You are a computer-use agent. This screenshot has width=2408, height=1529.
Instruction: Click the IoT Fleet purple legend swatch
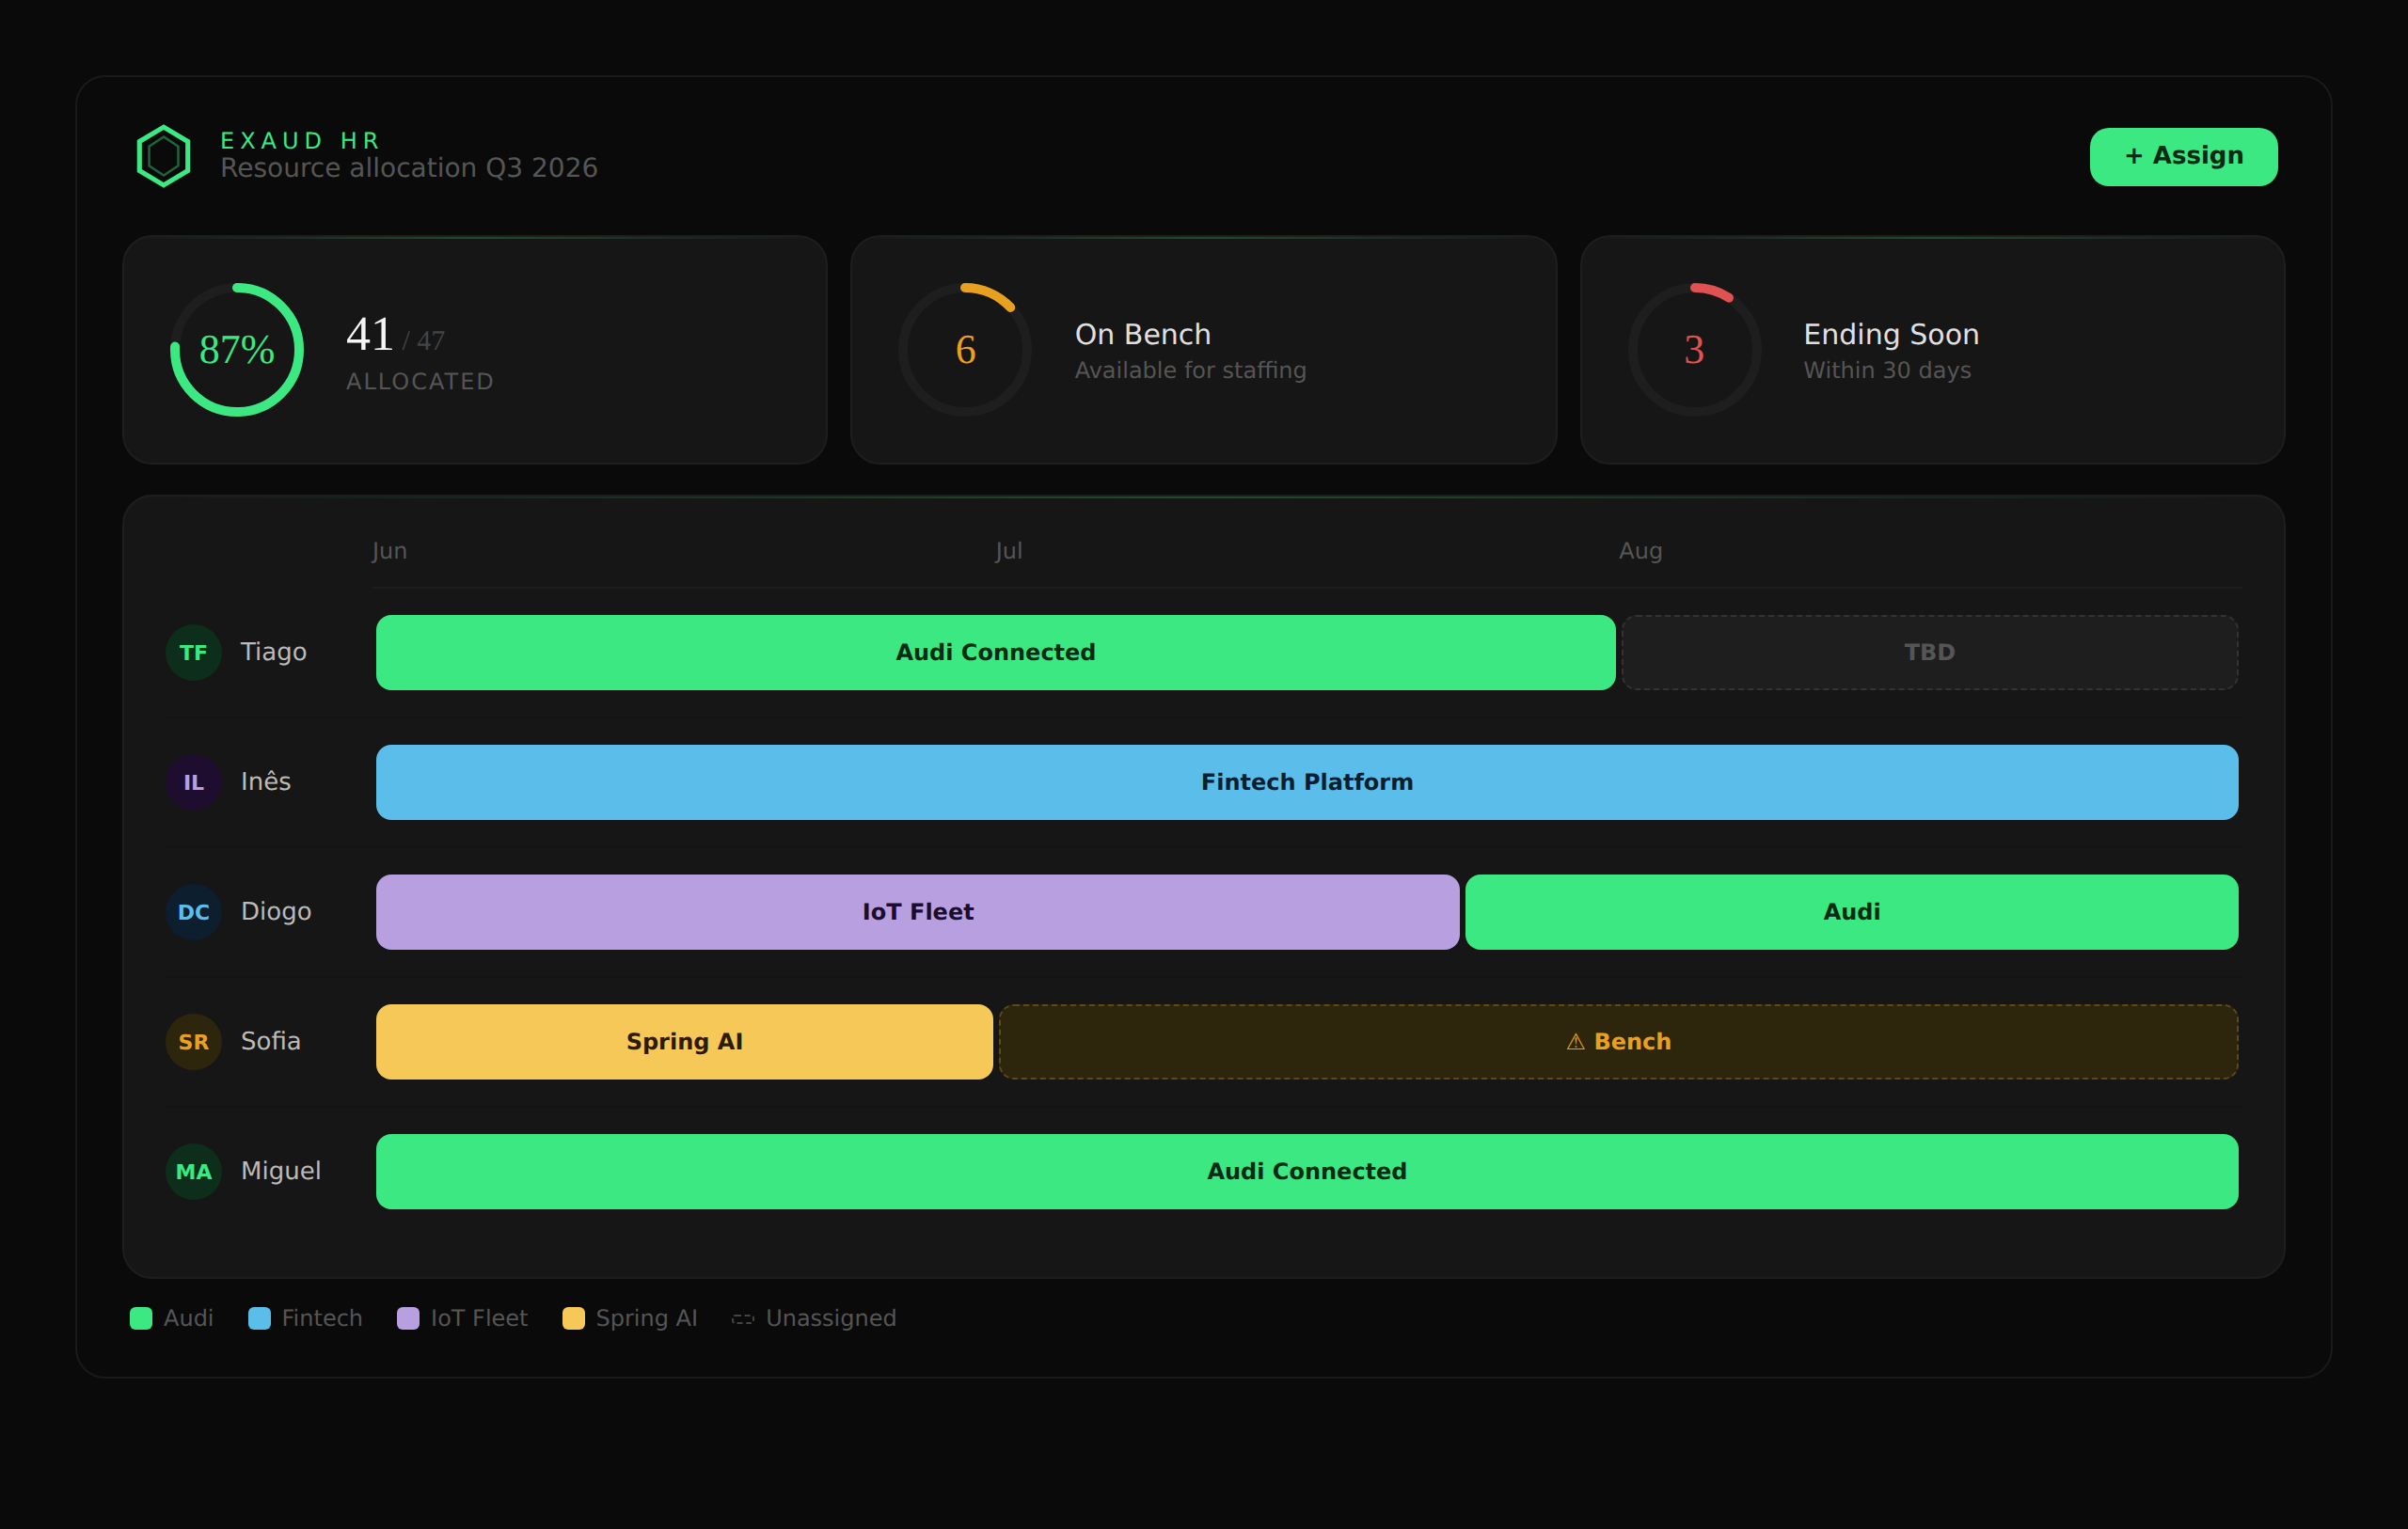click(408, 1318)
